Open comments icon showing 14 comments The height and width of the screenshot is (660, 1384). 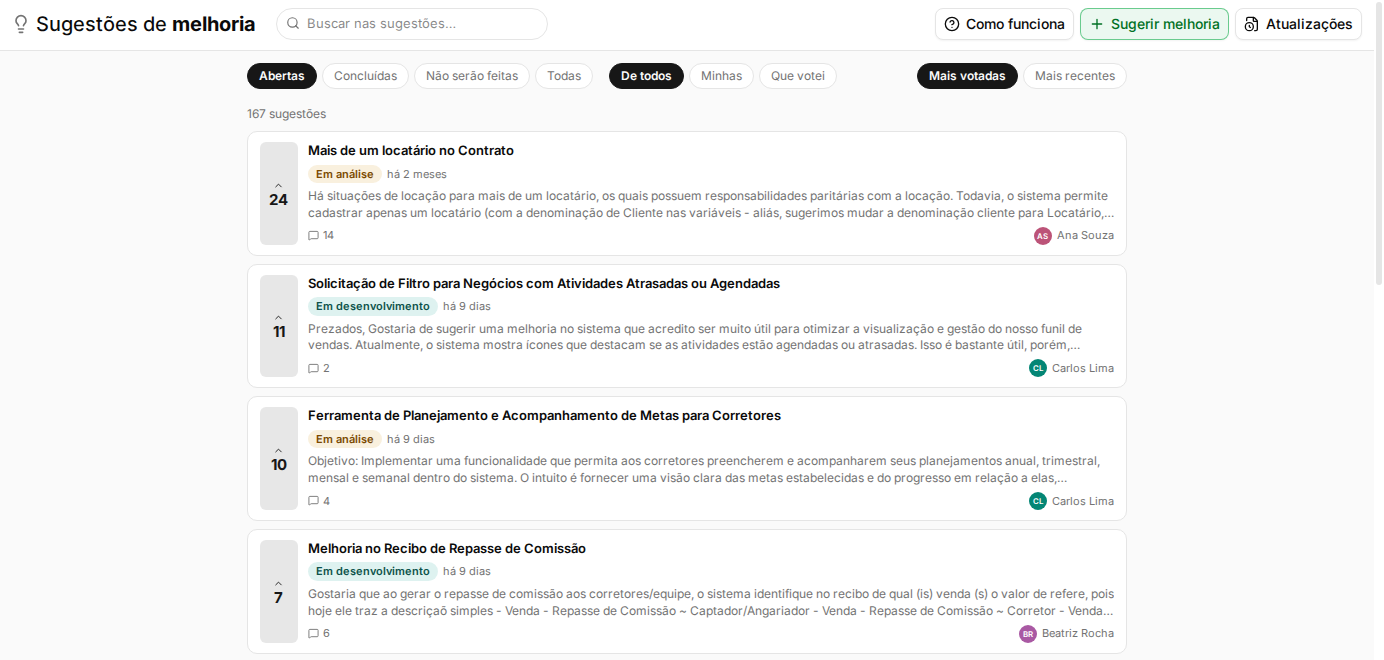[314, 236]
